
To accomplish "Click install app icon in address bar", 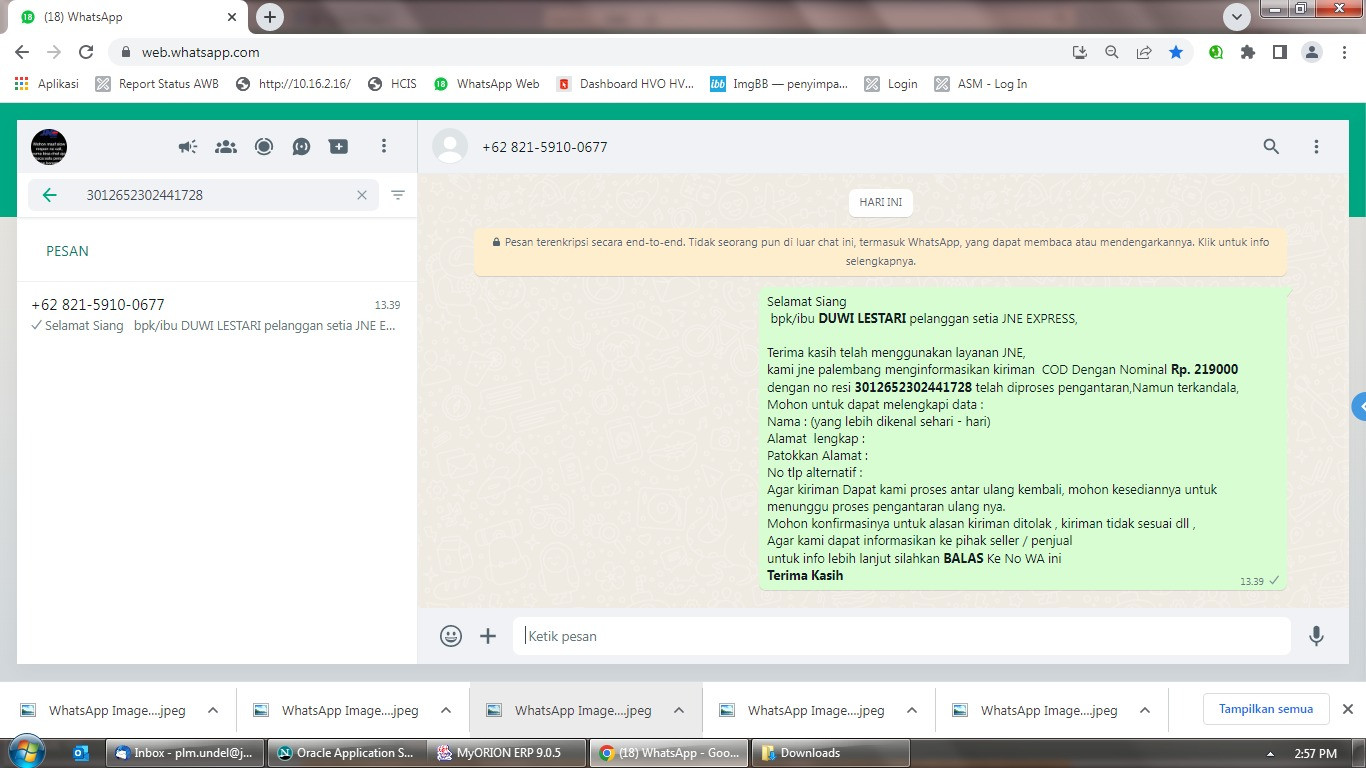I will pyautogui.click(x=1079, y=52).
